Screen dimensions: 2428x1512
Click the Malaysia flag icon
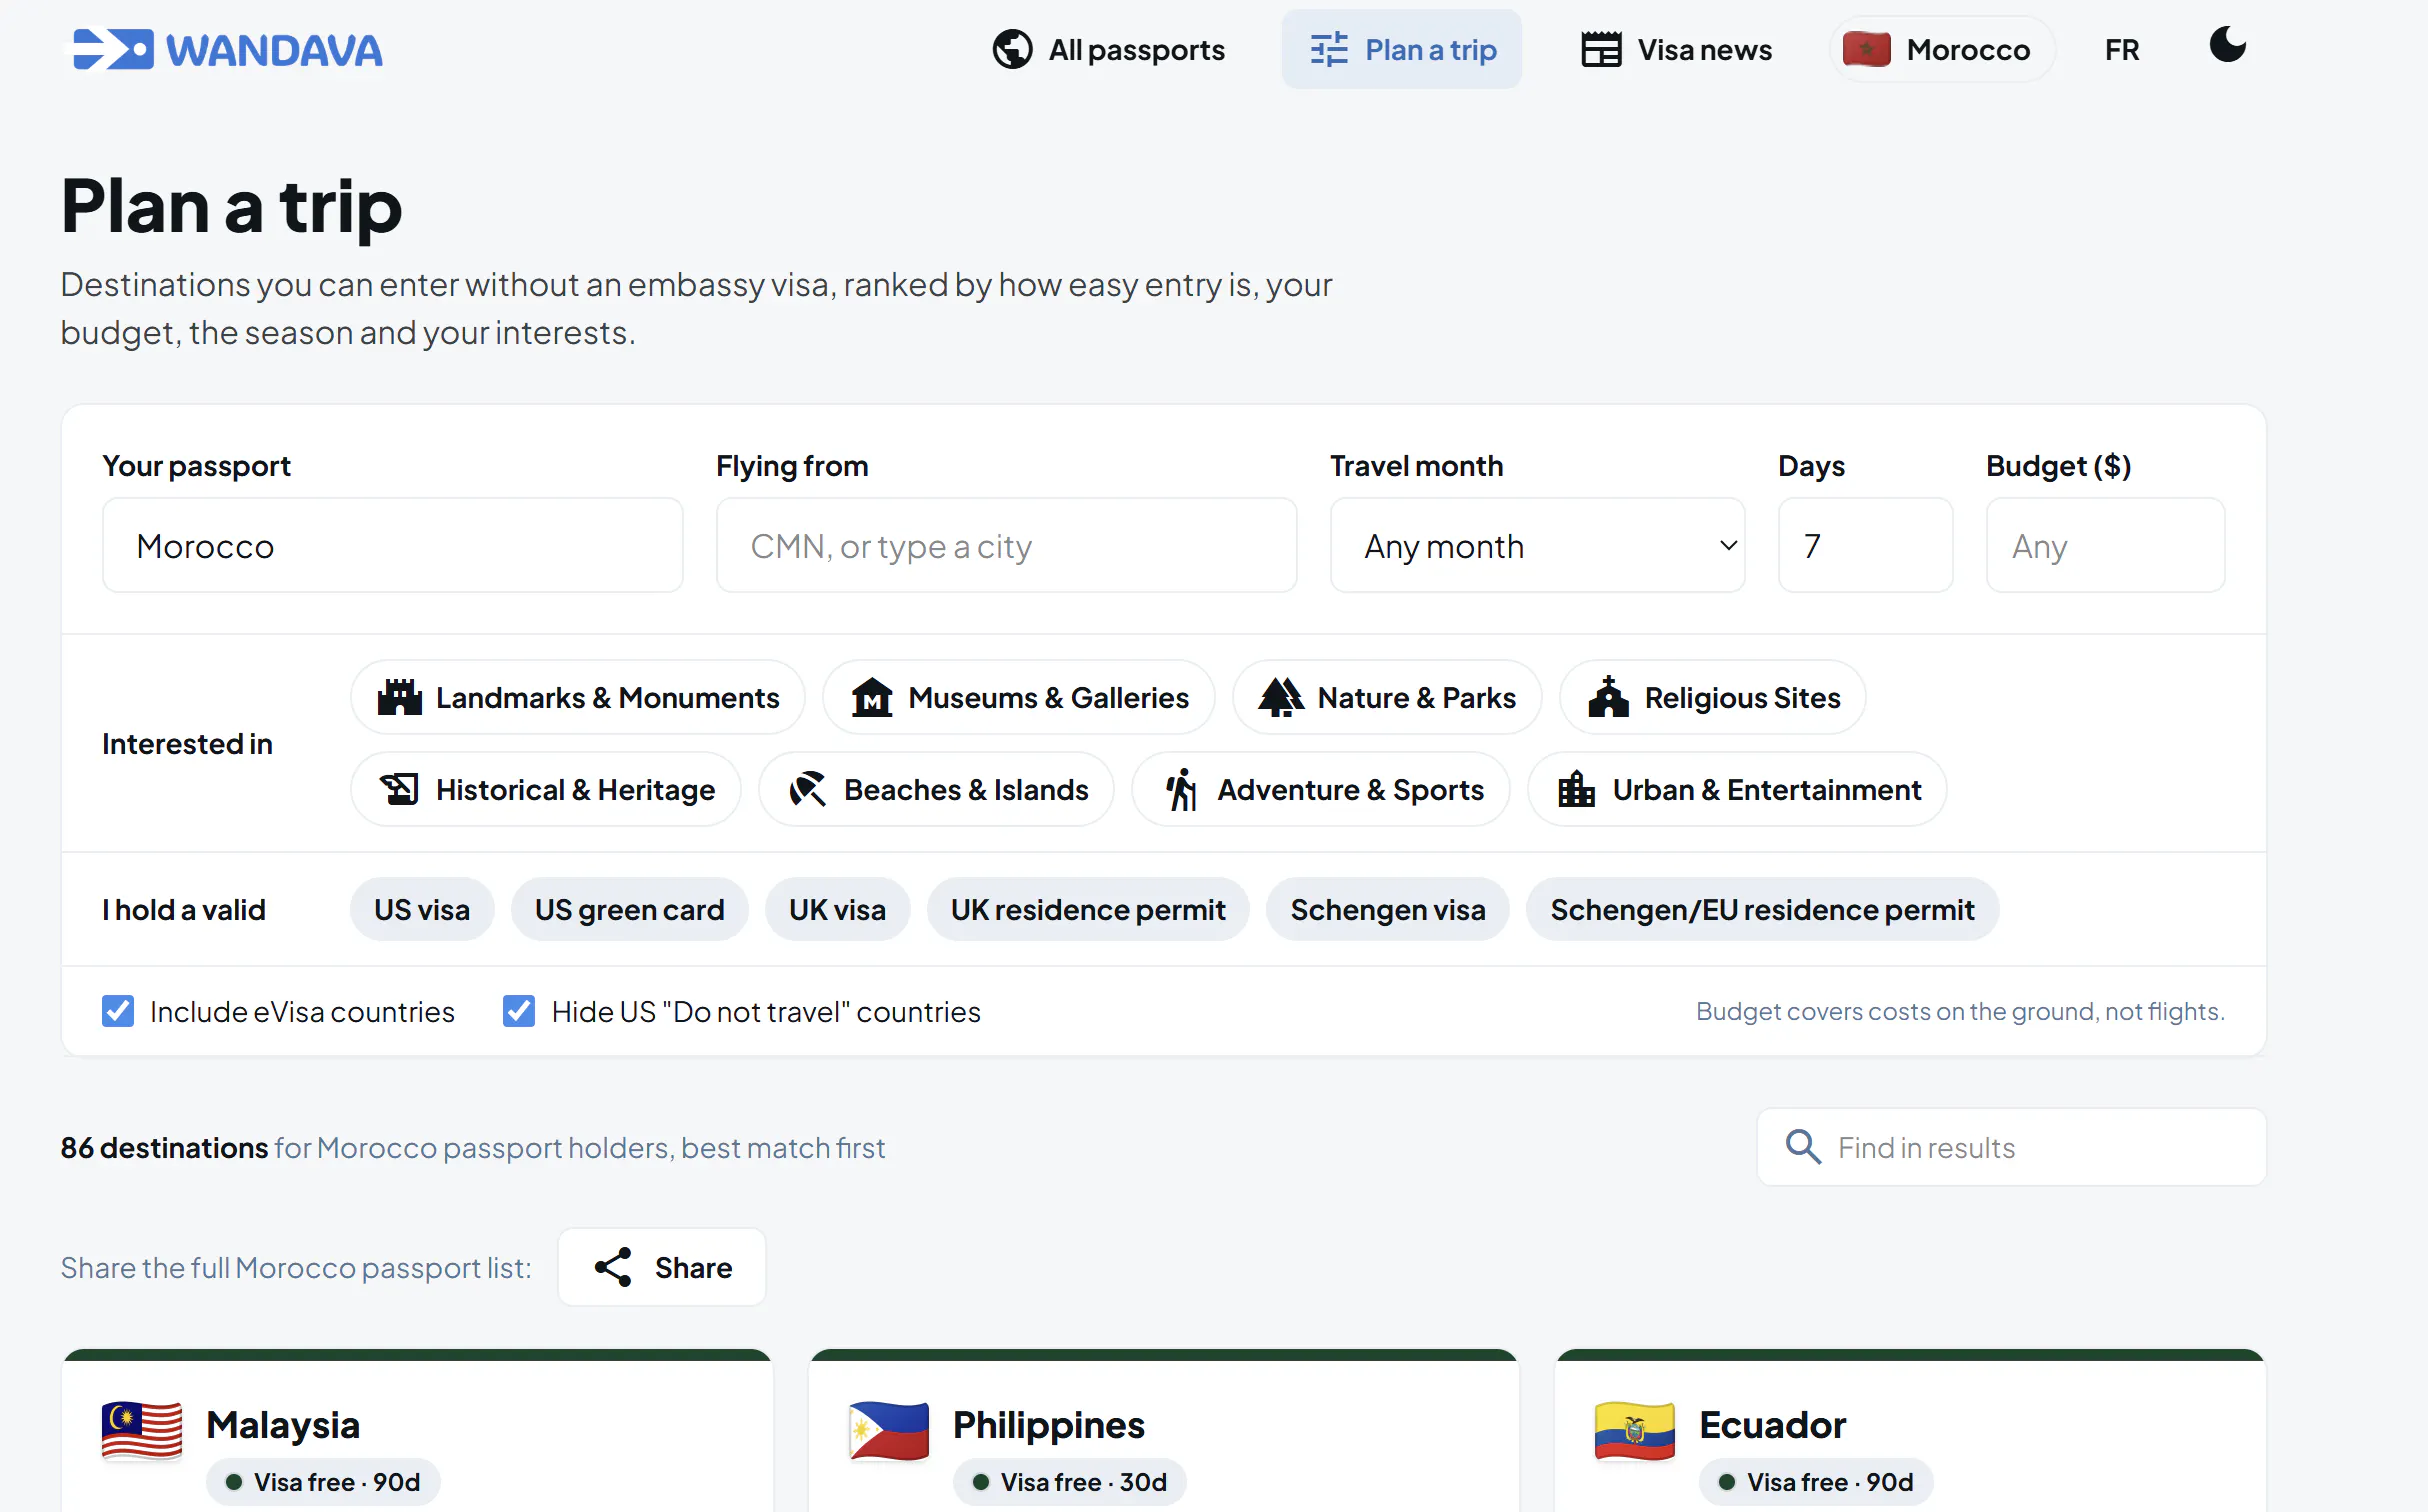point(142,1432)
